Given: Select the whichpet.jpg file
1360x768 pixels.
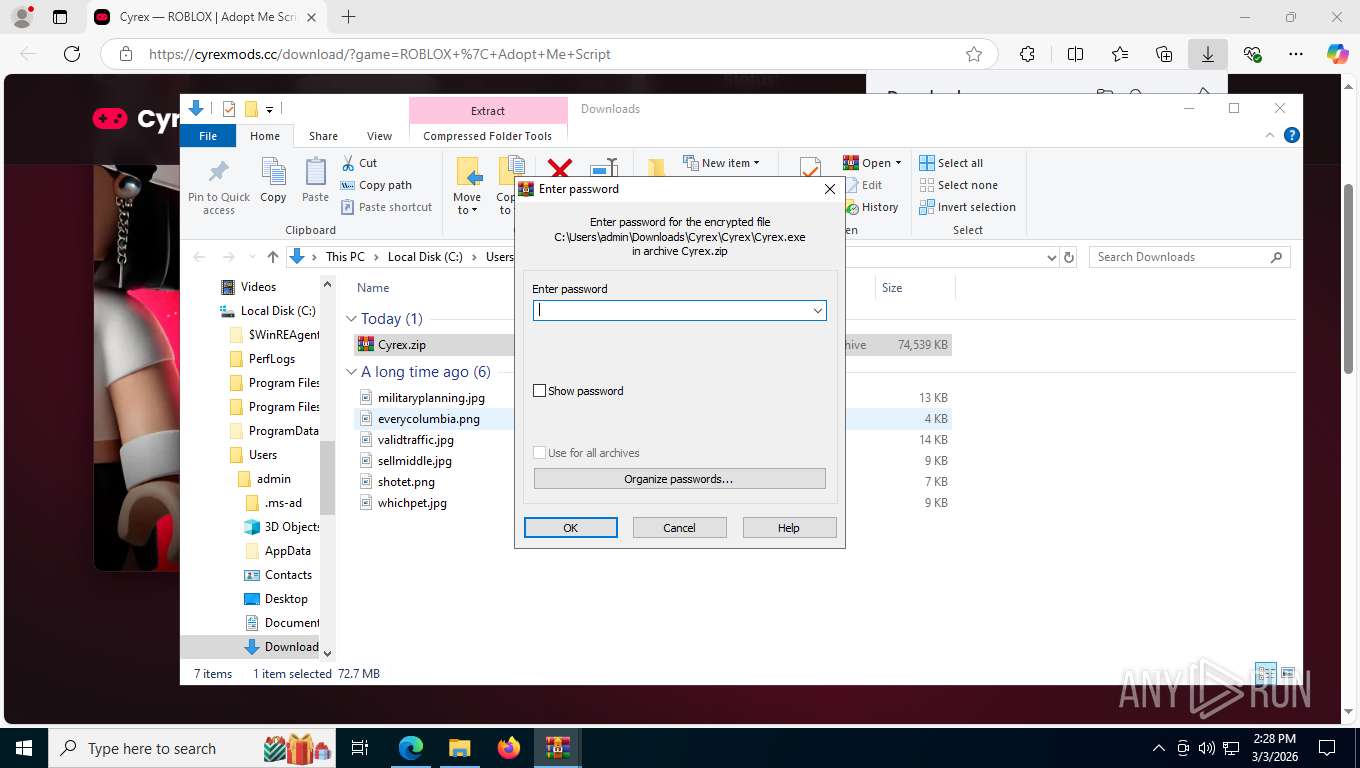Looking at the screenshot, I should pos(412,503).
